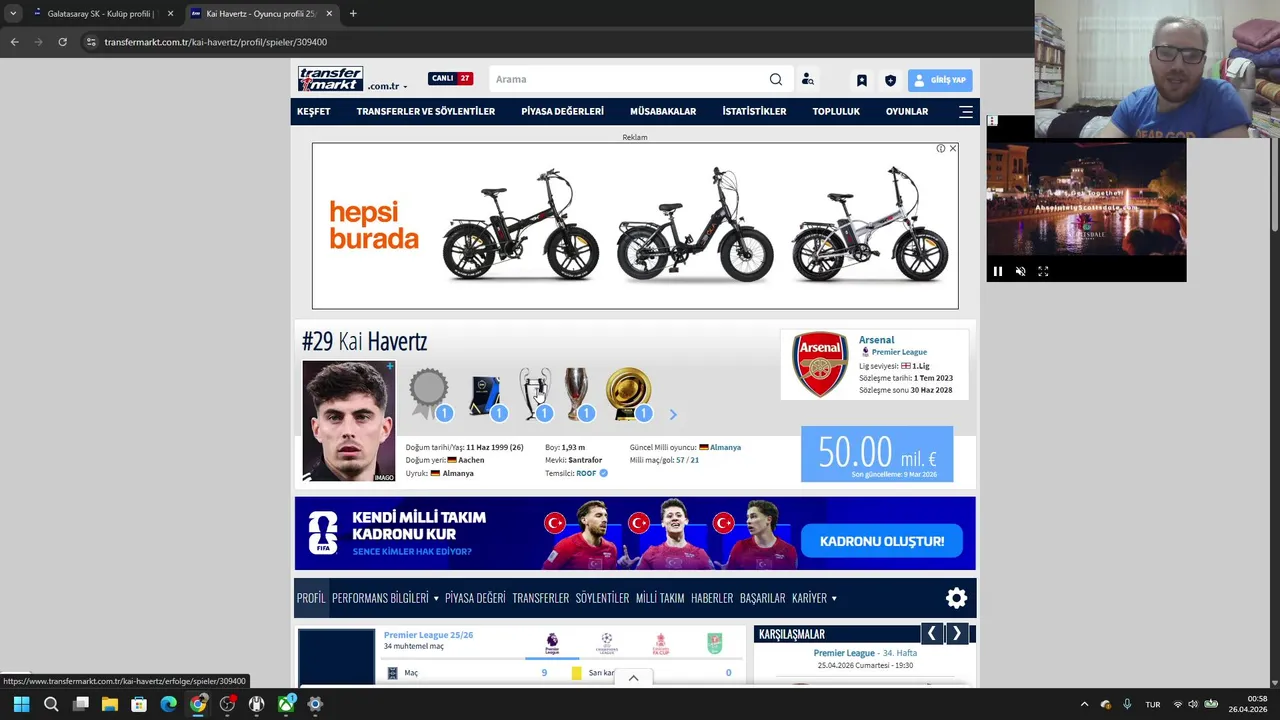Screen dimensions: 1280x720
Task: Open the HABERLER tab
Action: (x=712, y=598)
